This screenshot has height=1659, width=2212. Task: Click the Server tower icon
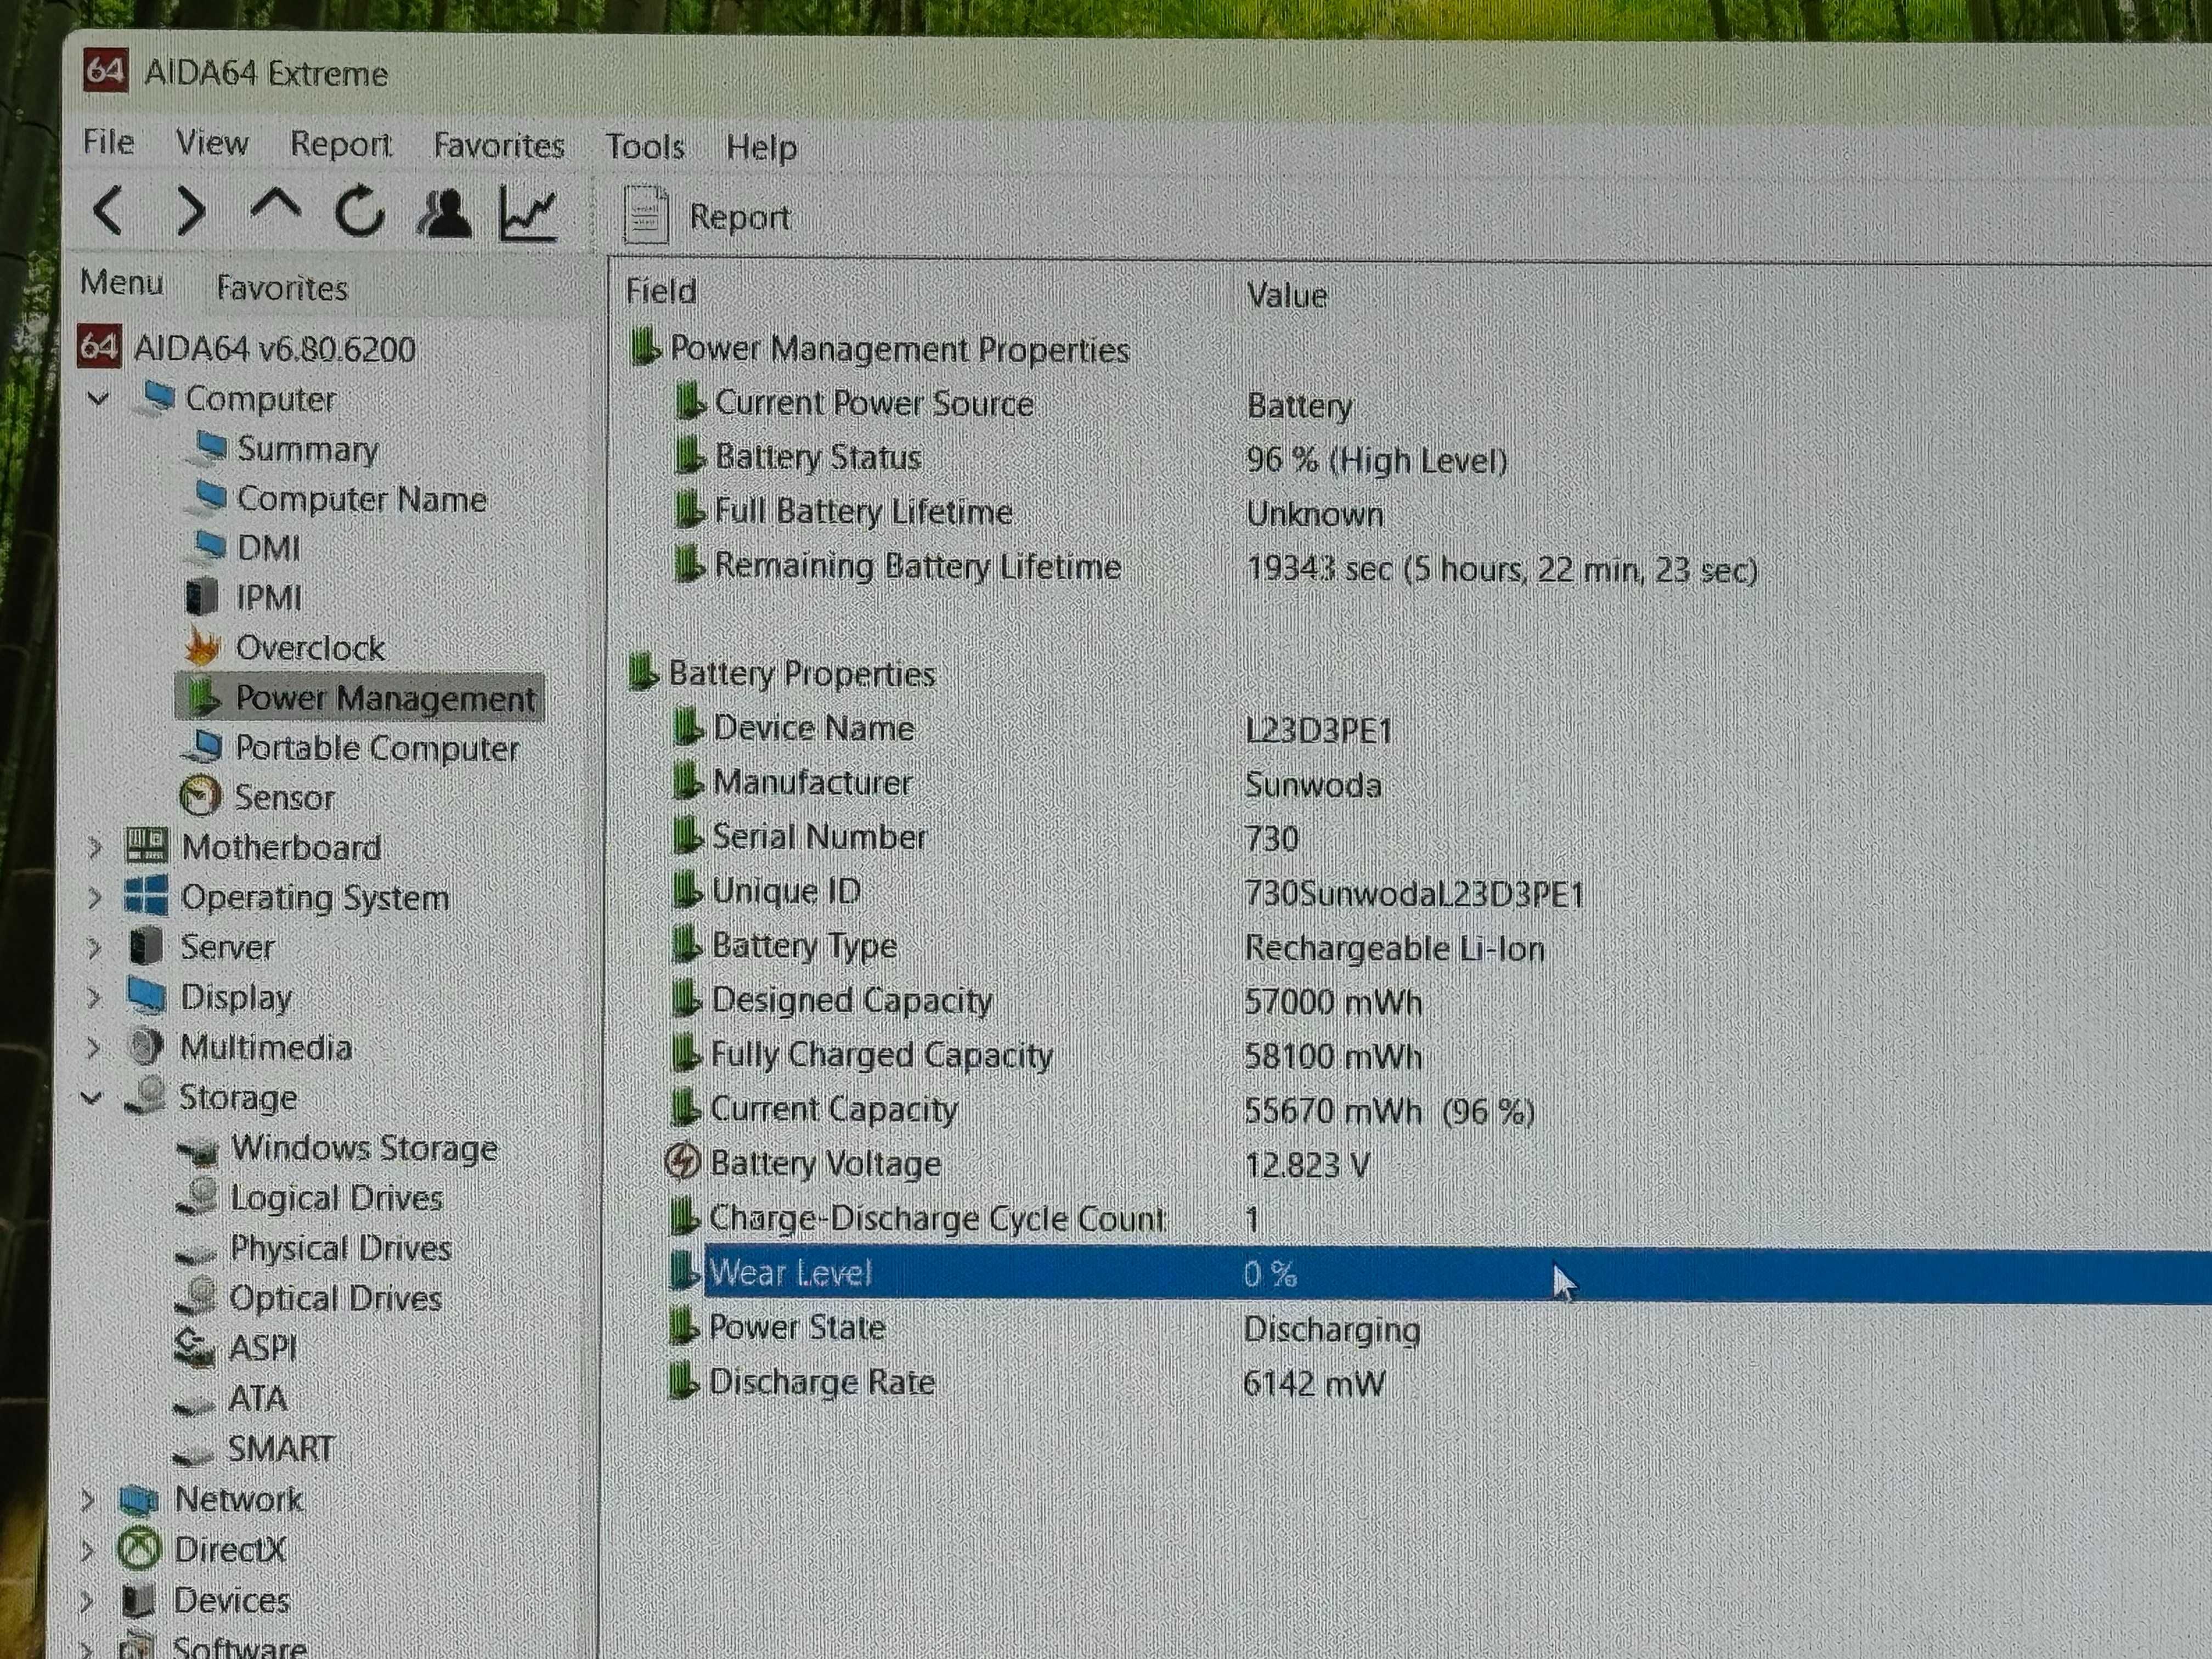pos(146,945)
